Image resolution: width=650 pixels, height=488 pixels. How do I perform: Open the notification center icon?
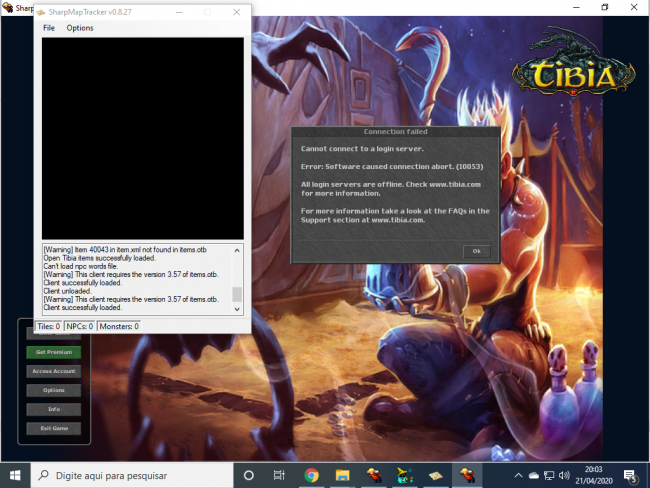pyautogui.click(x=630, y=476)
